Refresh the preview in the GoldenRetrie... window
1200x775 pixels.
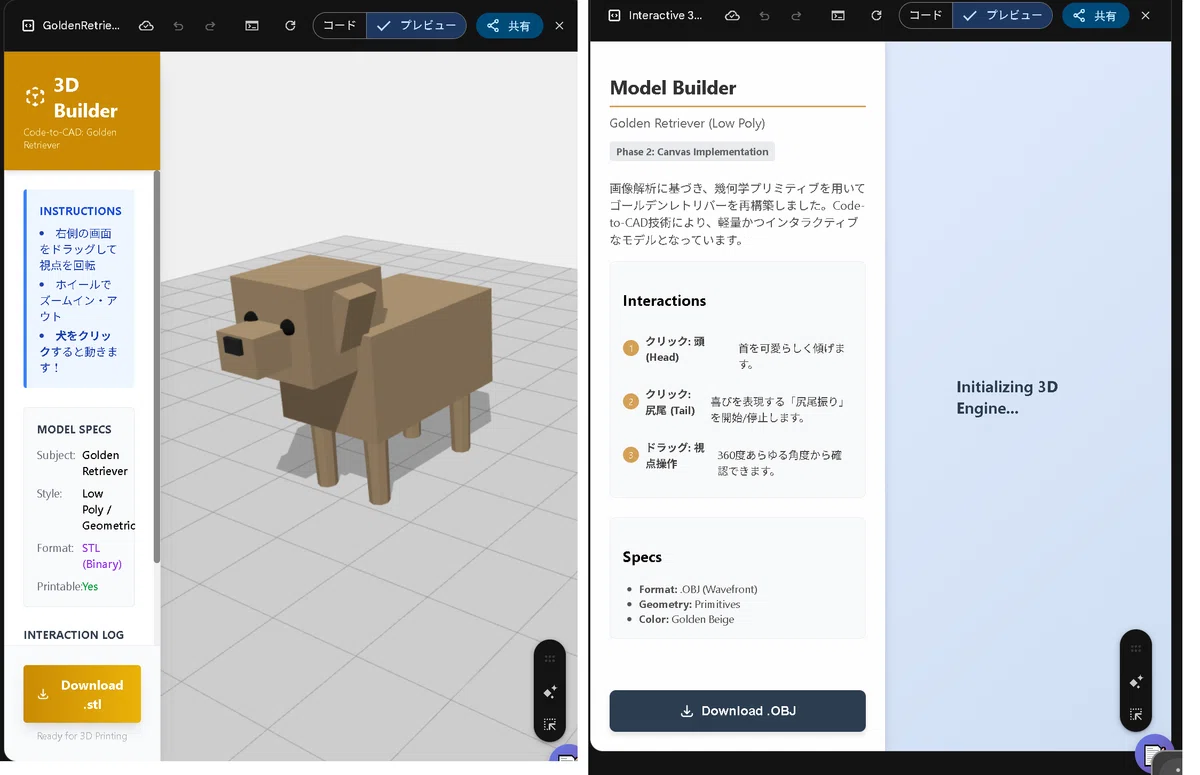290,26
